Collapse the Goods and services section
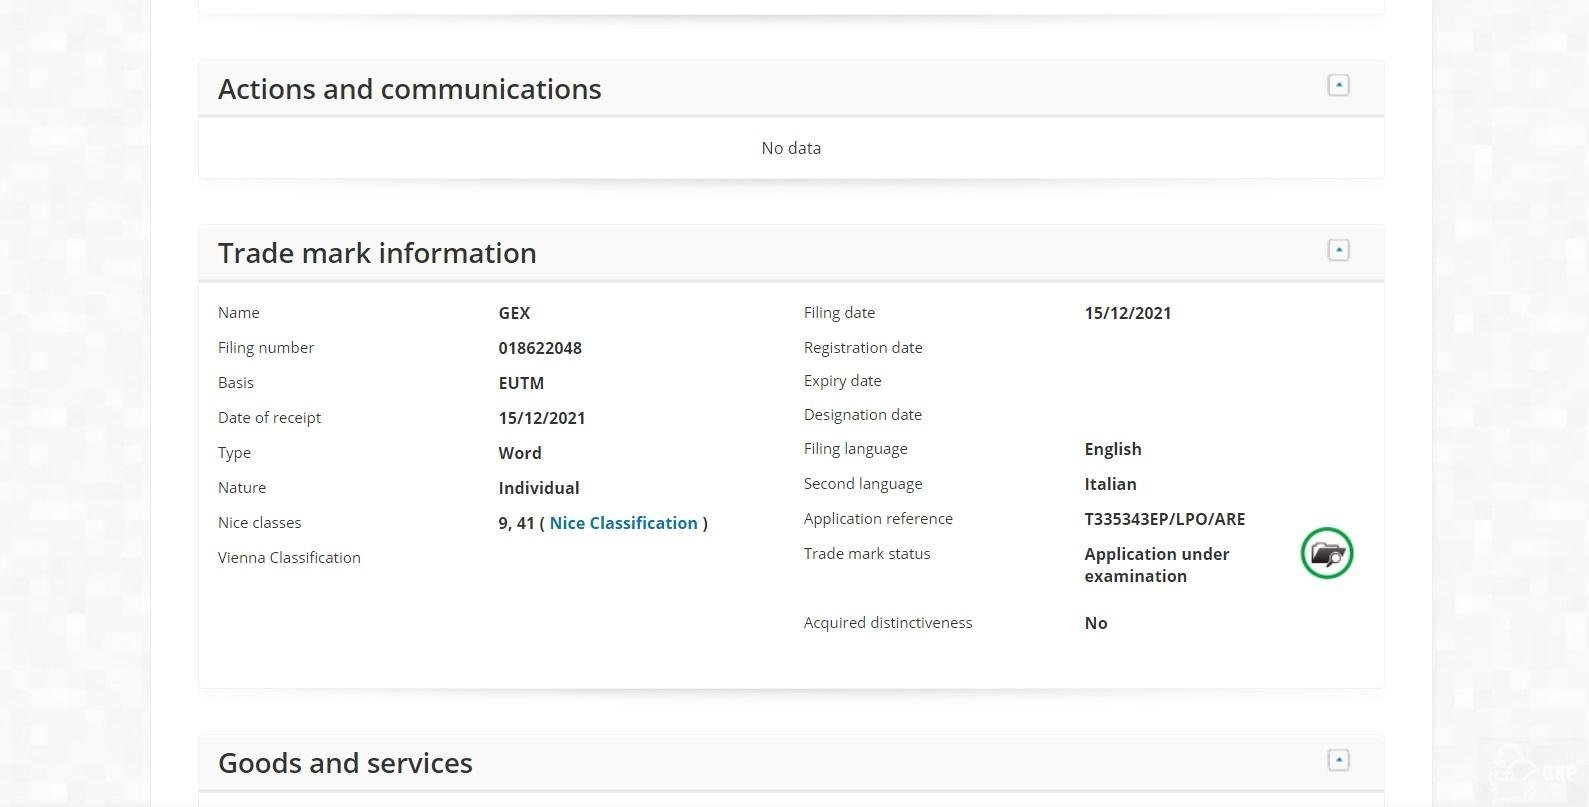The height and width of the screenshot is (807, 1589). pyautogui.click(x=1338, y=760)
